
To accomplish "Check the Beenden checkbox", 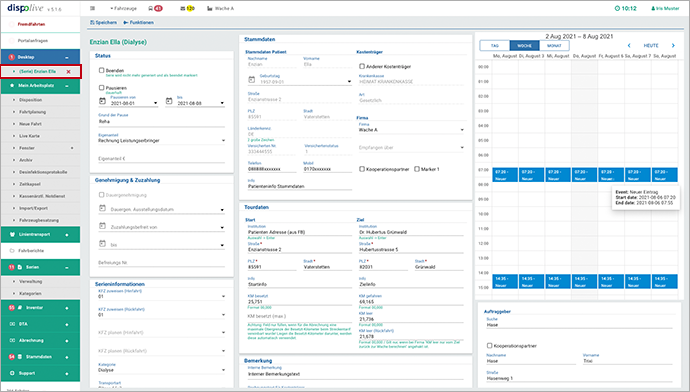I will pyautogui.click(x=102, y=70).
